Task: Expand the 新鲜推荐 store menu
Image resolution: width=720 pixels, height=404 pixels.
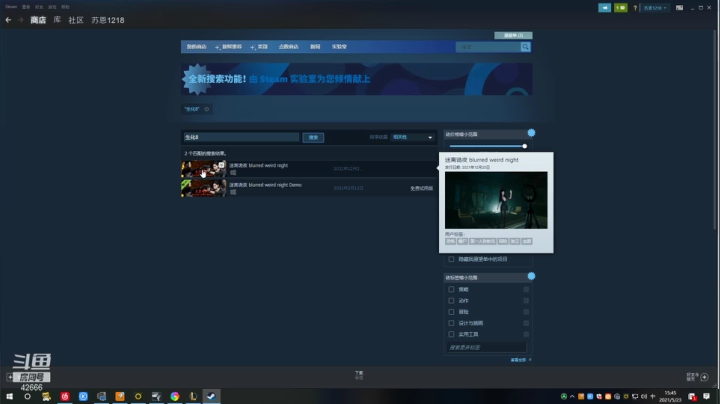Action: tap(229, 47)
